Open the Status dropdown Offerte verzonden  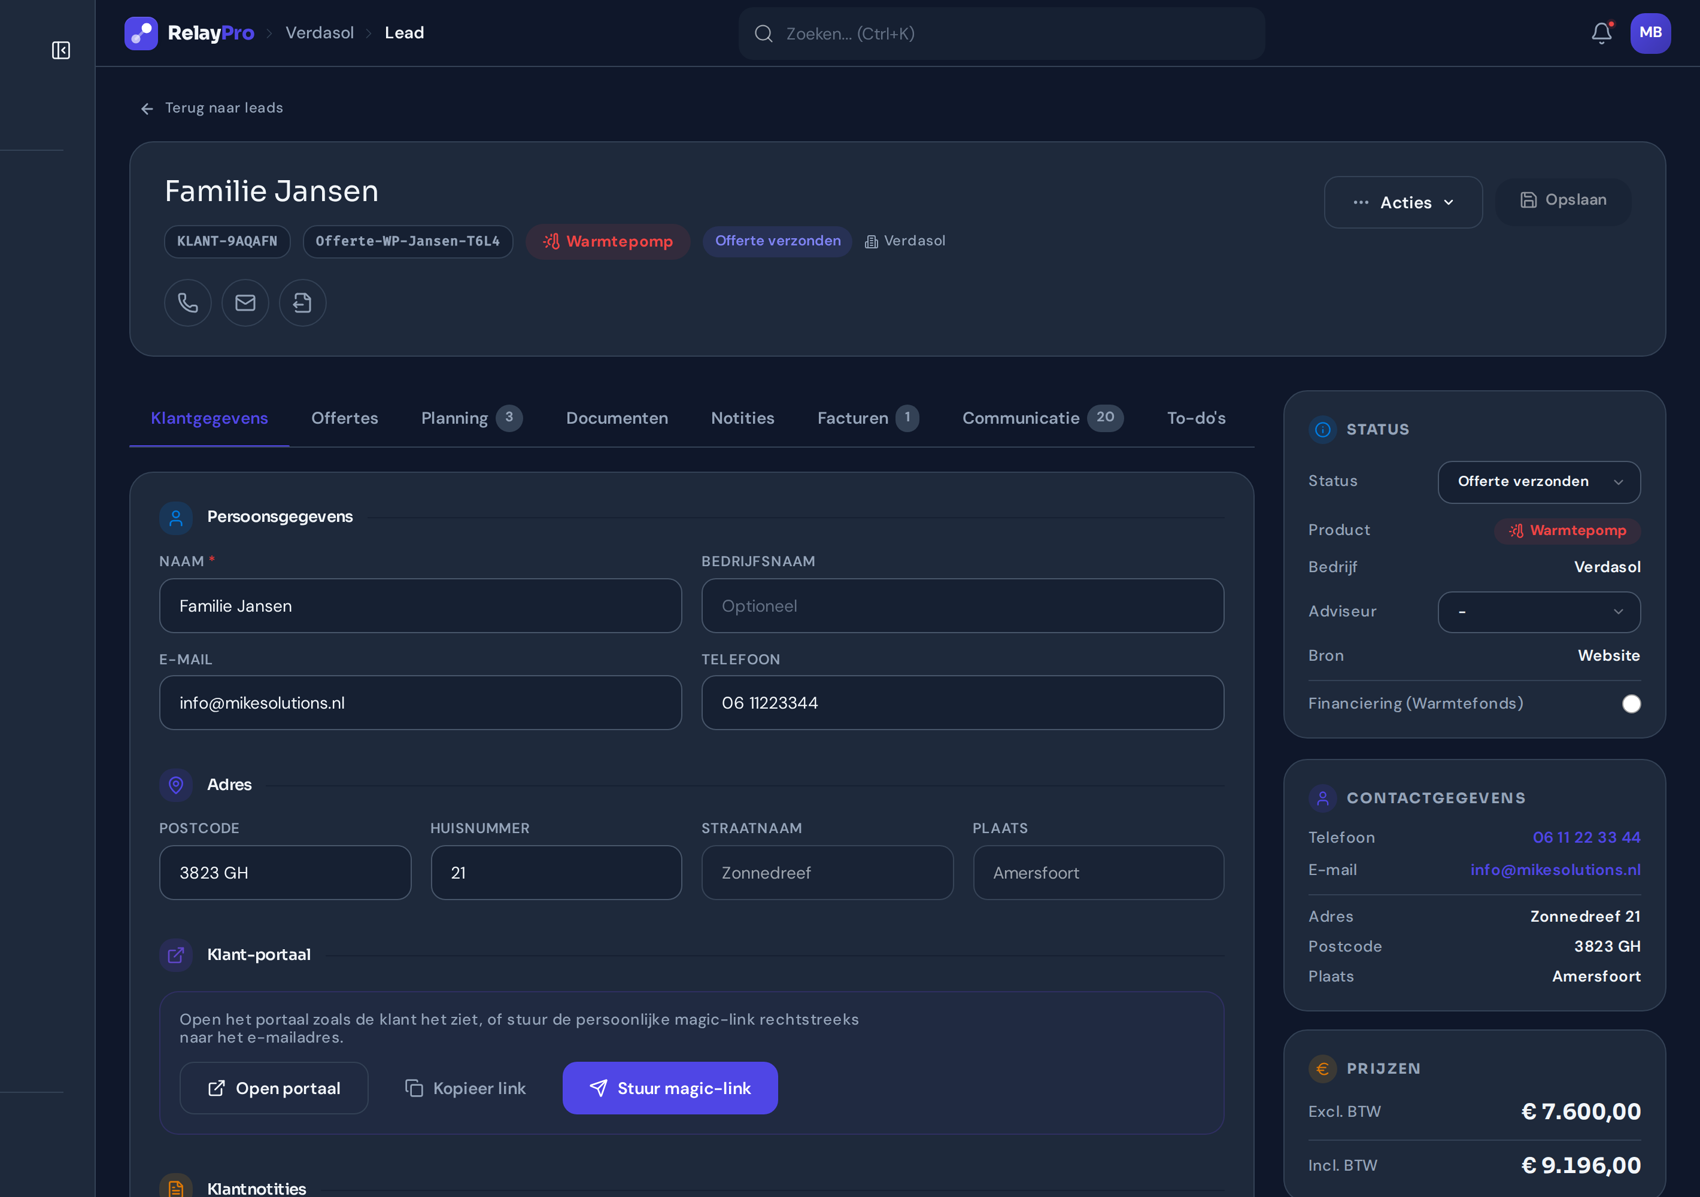coord(1539,482)
